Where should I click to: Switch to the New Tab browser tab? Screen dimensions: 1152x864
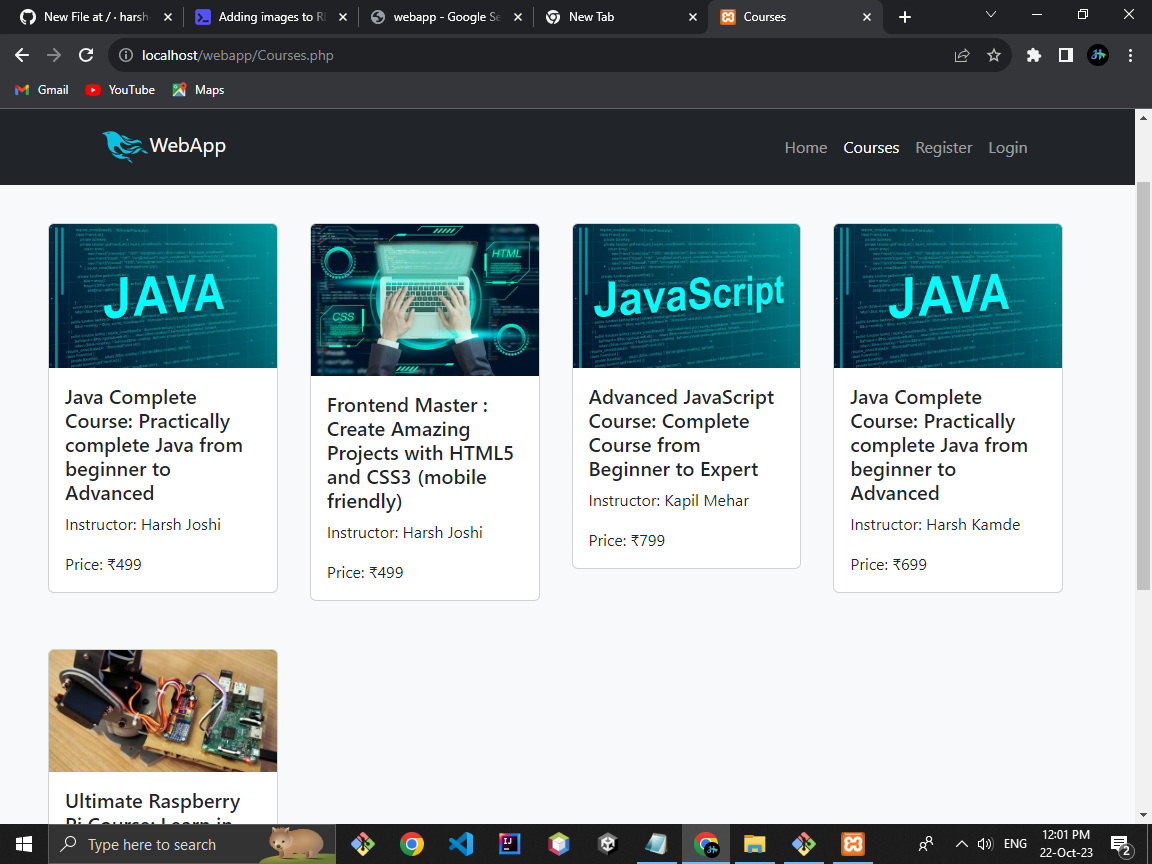click(601, 16)
